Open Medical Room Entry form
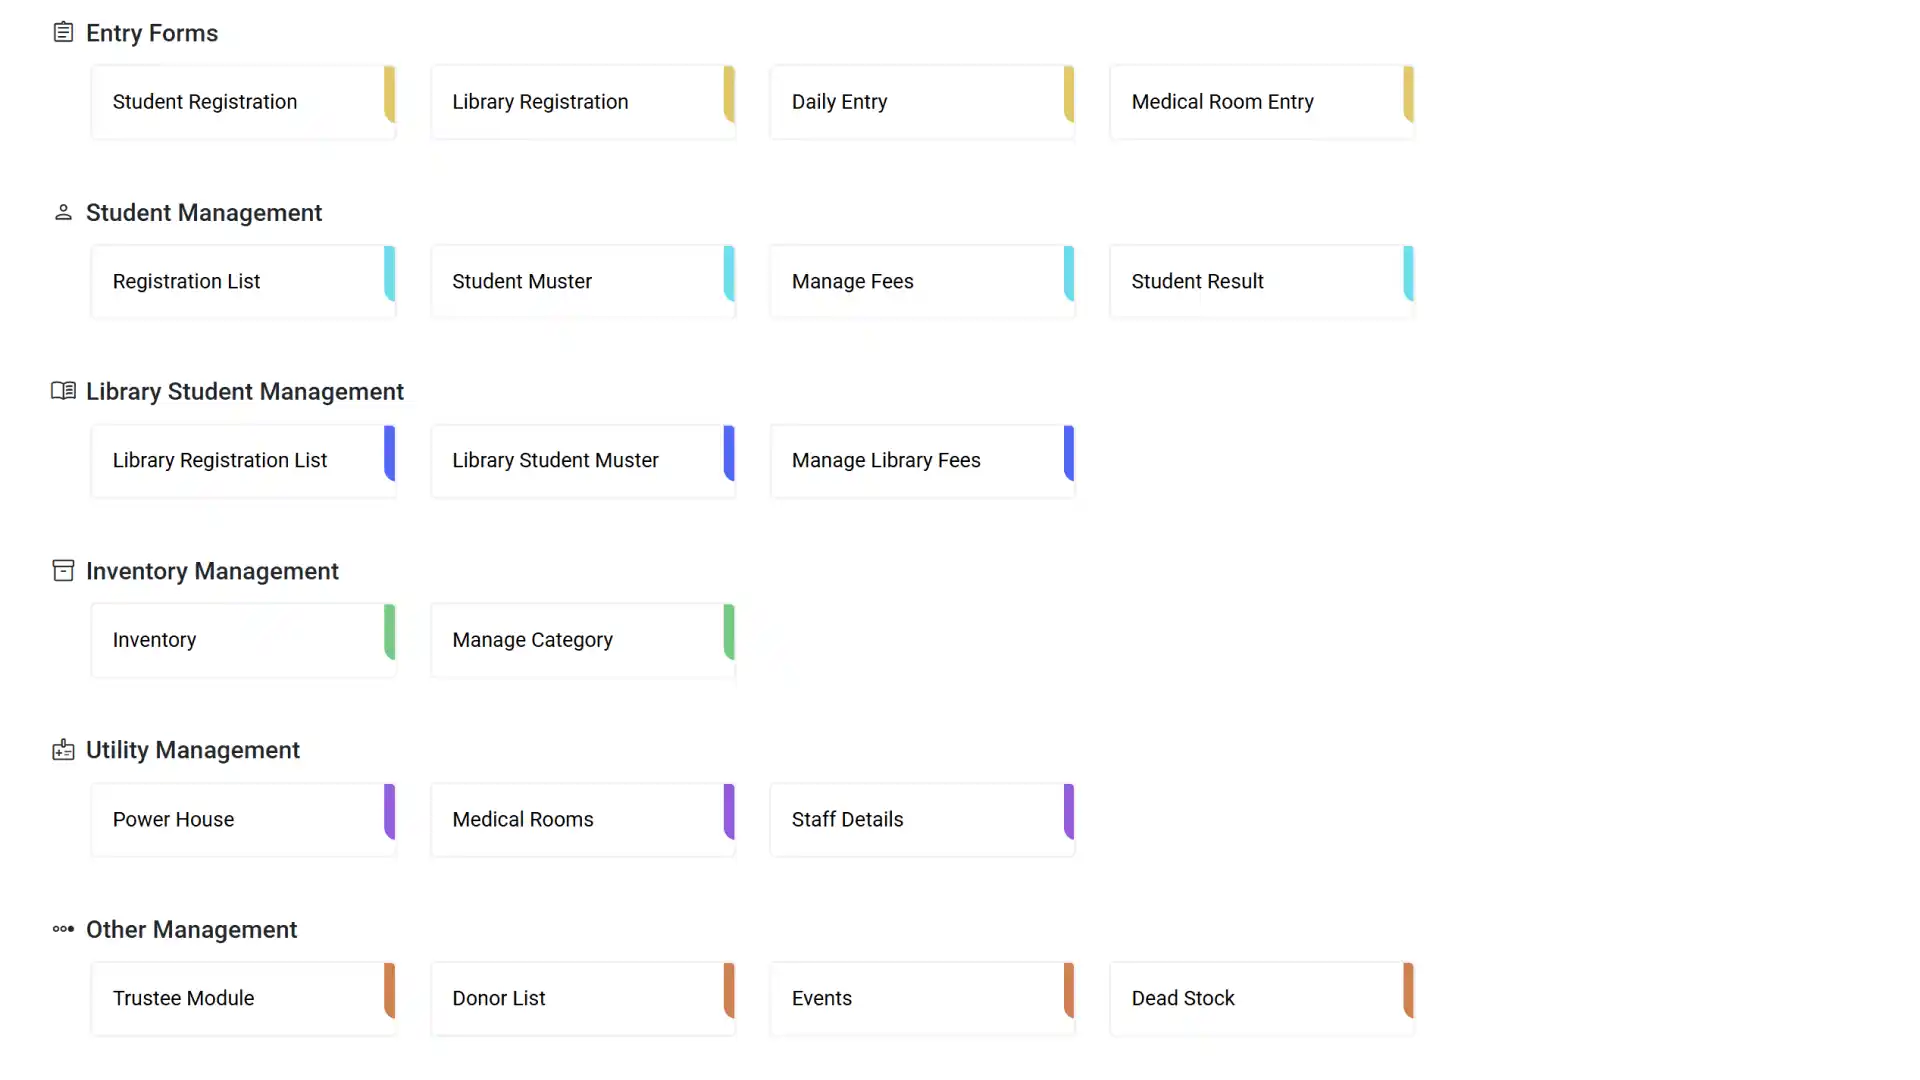 [1261, 102]
